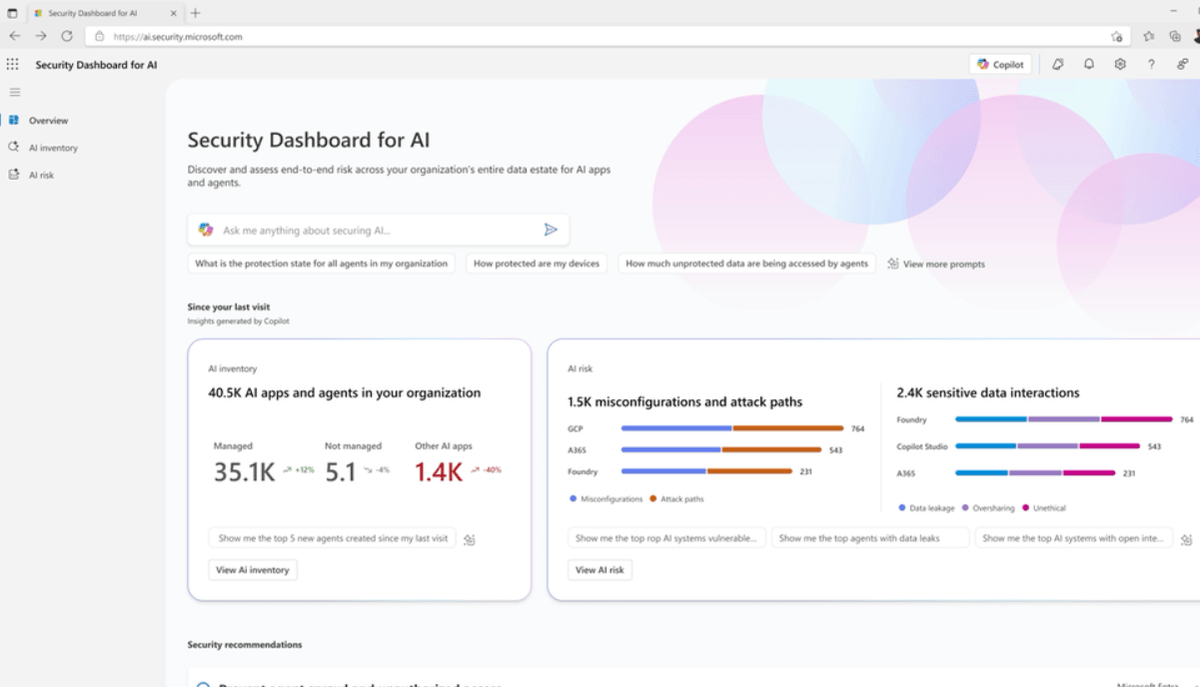Image resolution: width=1200 pixels, height=687 pixels.
Task: Collapse the left navigation hamburger menu
Action: (x=15, y=92)
